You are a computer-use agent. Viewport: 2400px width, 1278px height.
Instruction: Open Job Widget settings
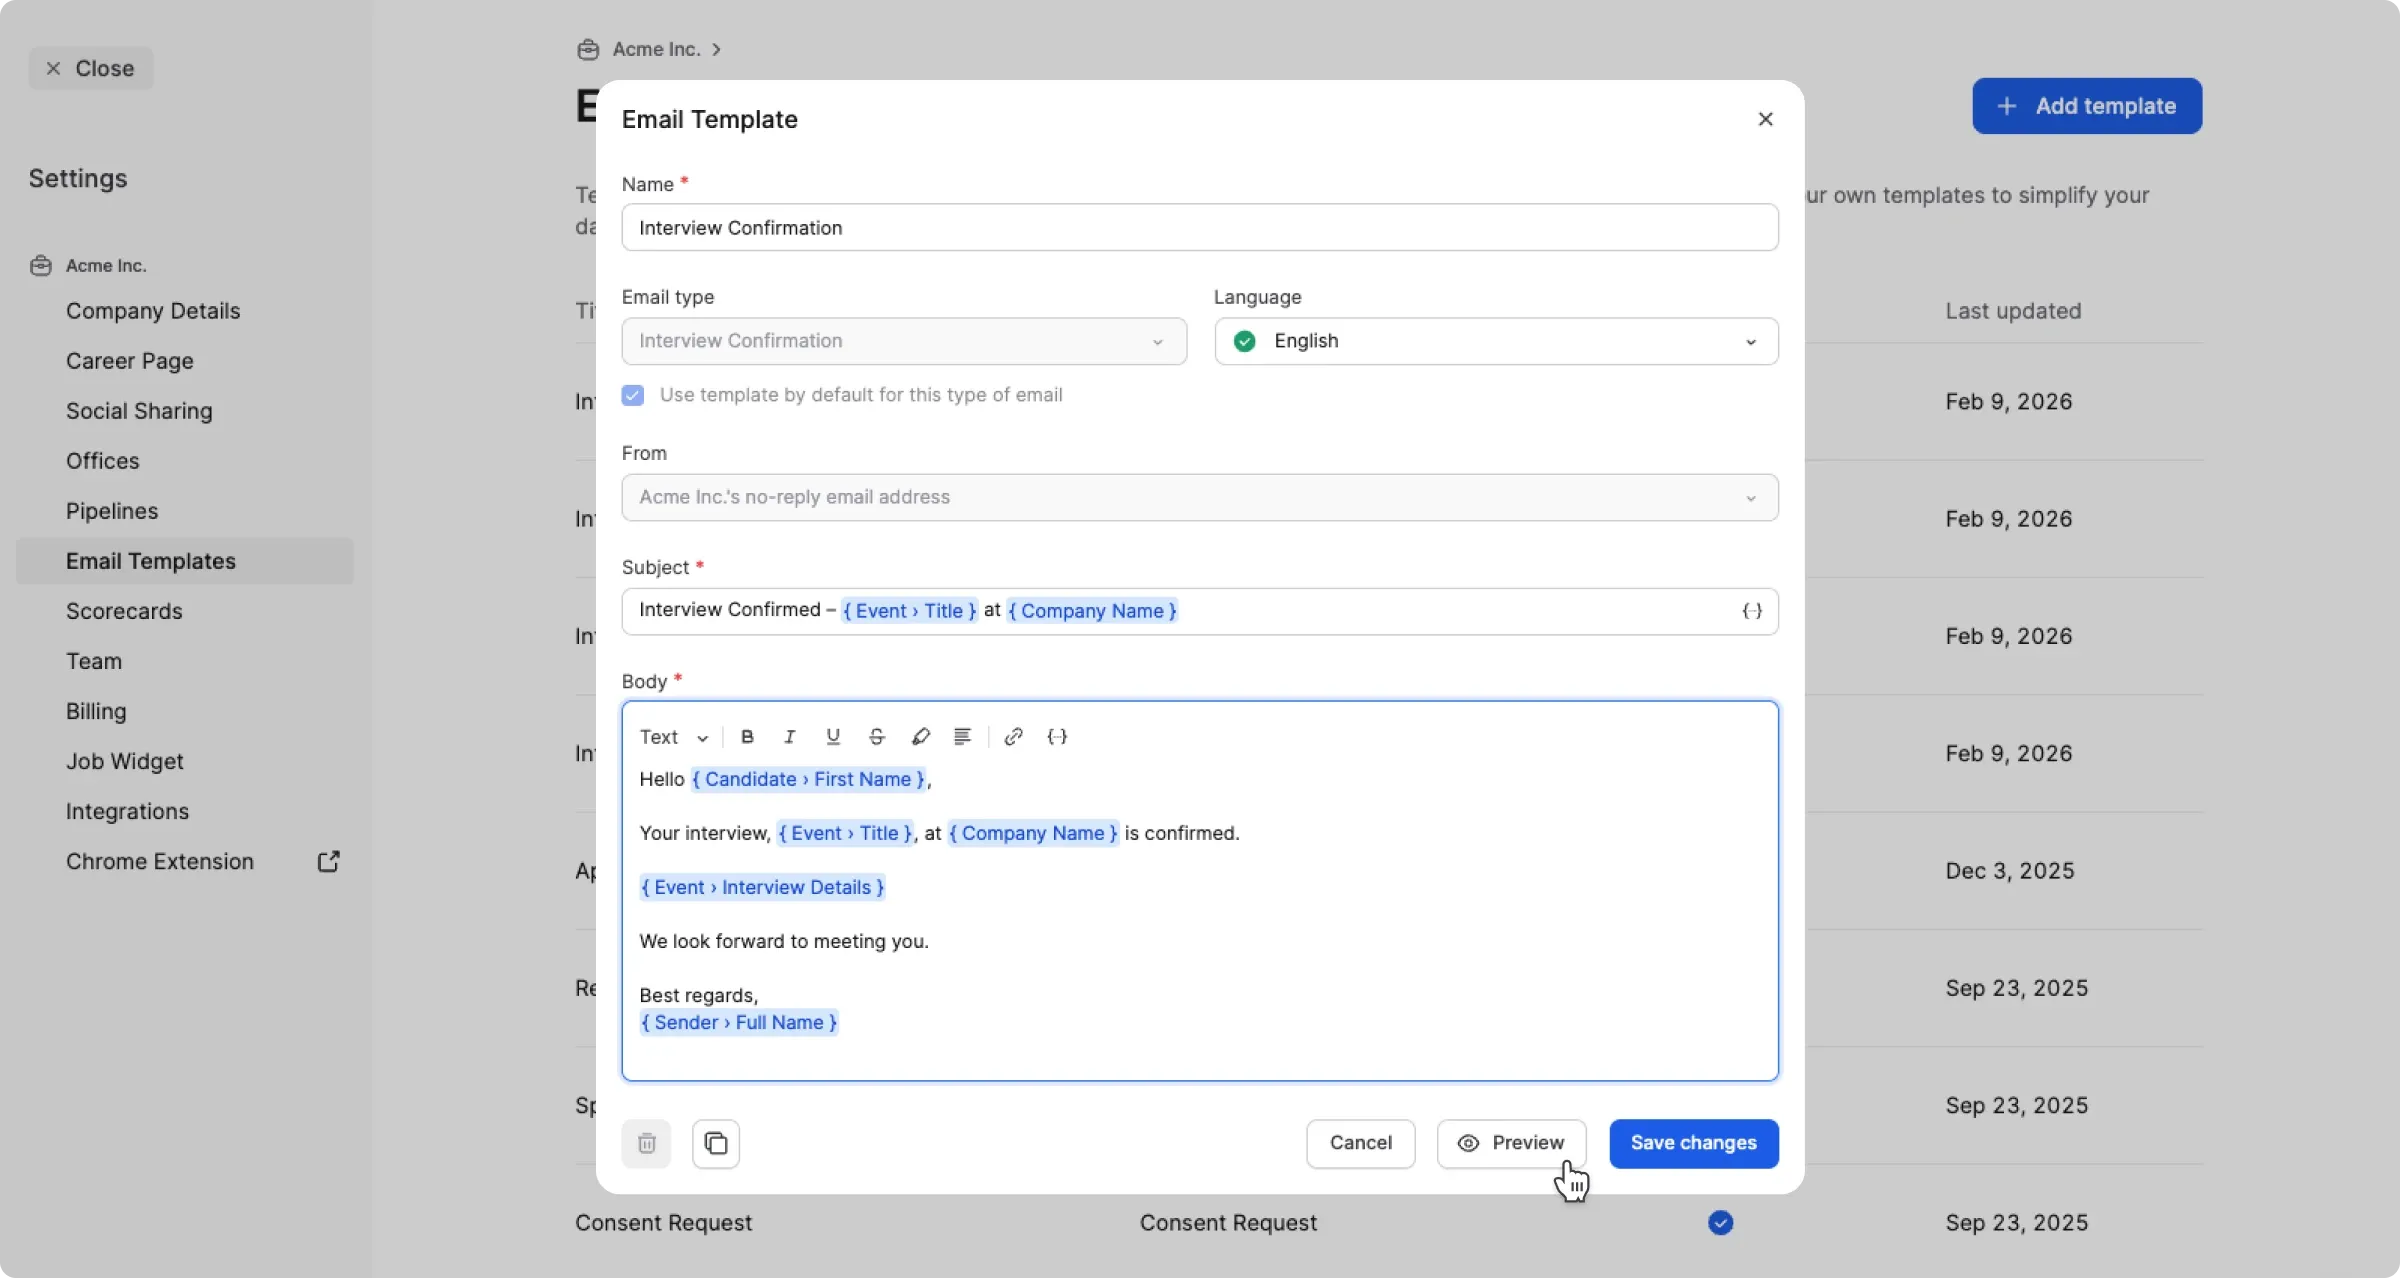pos(125,761)
